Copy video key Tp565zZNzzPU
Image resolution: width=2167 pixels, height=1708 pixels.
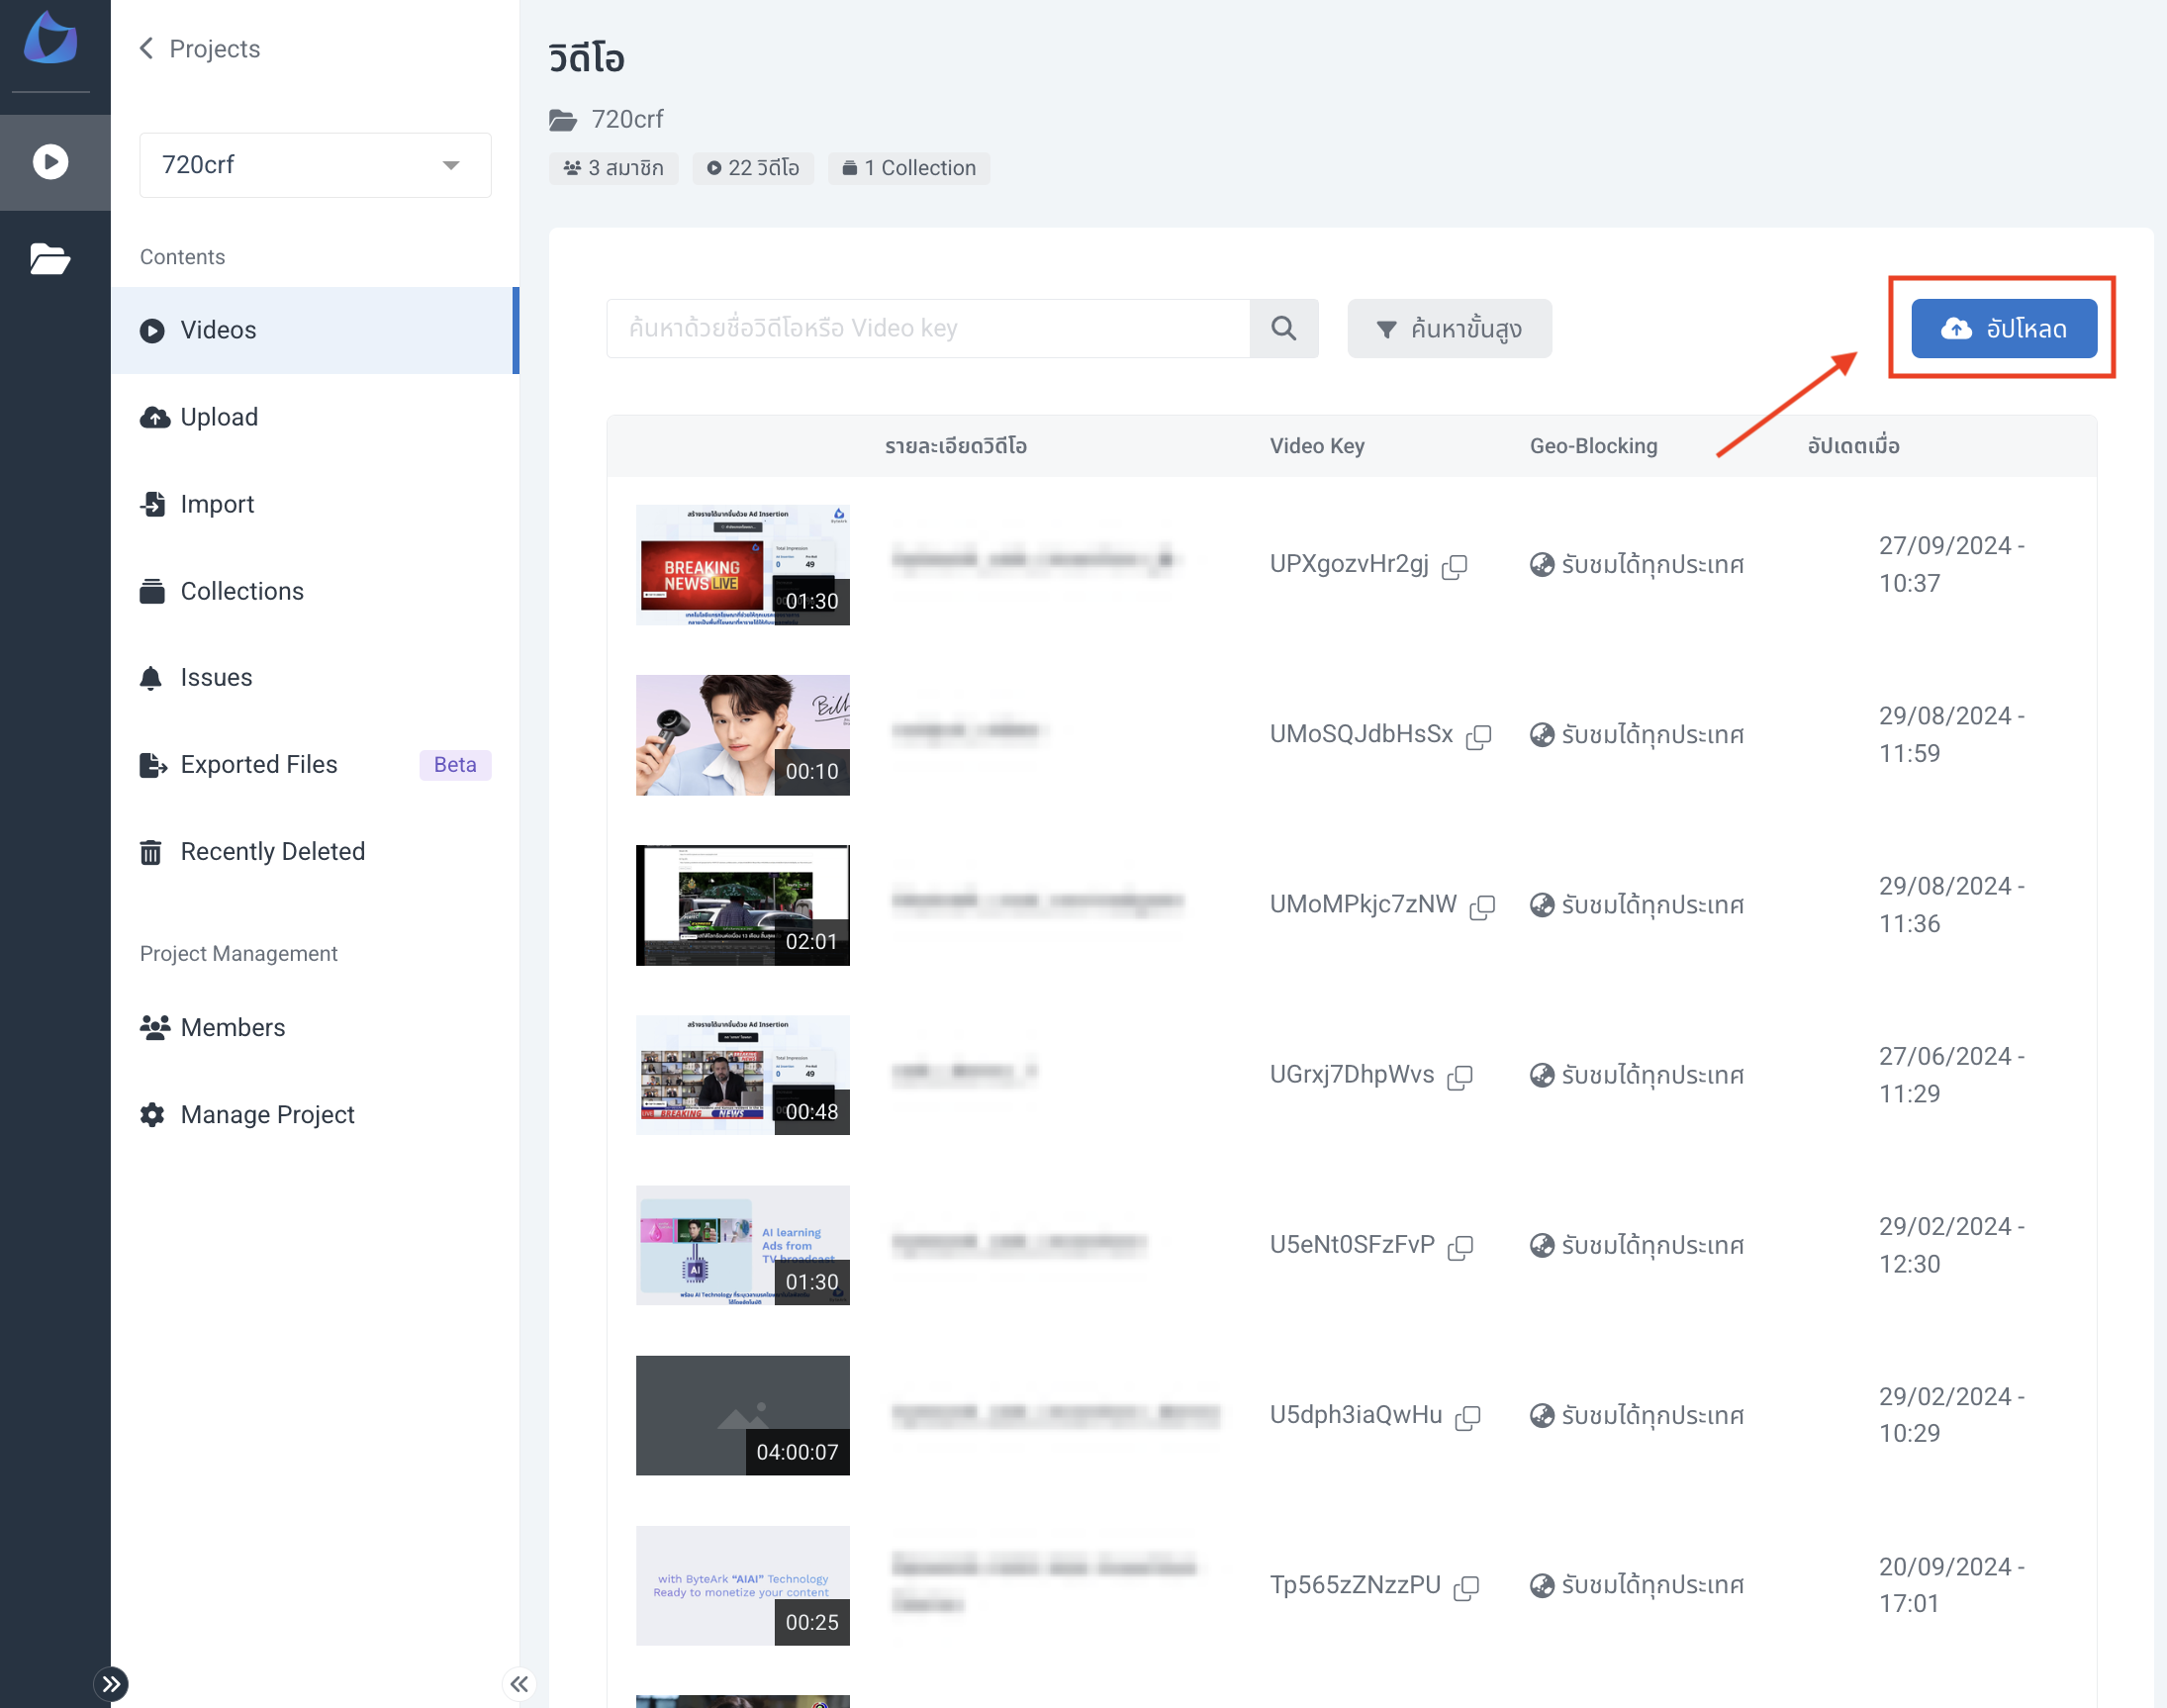(1466, 1587)
